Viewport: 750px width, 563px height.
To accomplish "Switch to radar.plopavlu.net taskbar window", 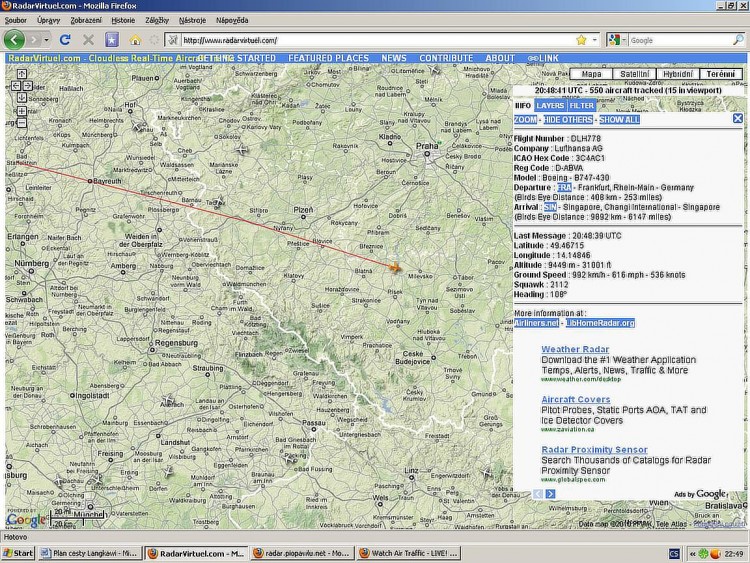I will click(302, 553).
